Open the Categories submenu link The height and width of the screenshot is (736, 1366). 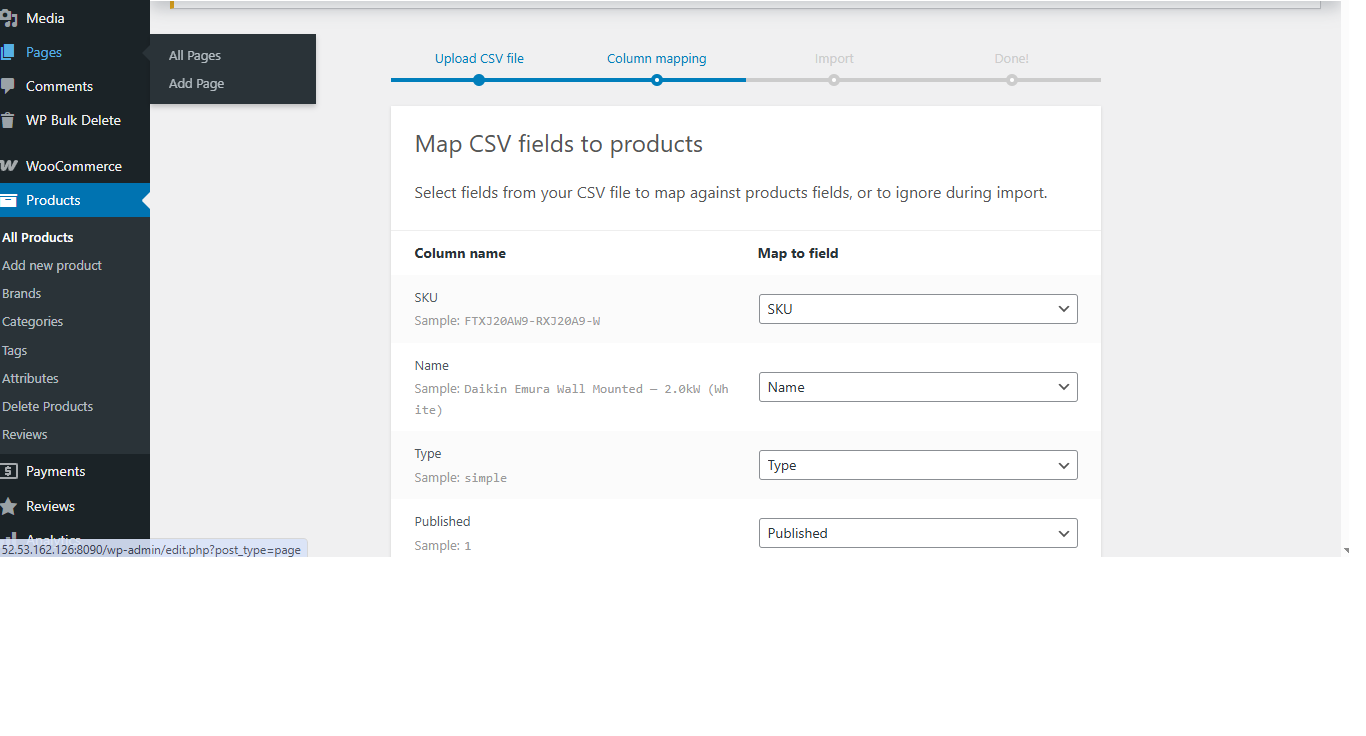[32, 321]
